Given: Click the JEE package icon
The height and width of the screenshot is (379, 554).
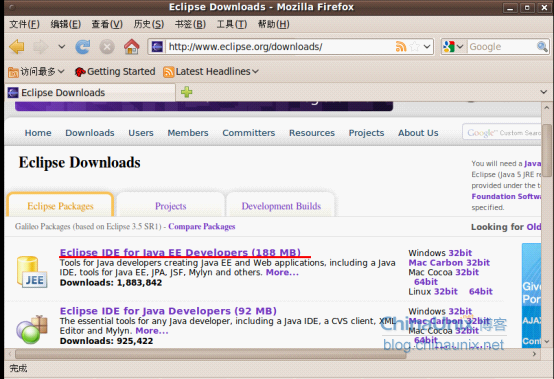Looking at the screenshot, I should click(x=32, y=272).
